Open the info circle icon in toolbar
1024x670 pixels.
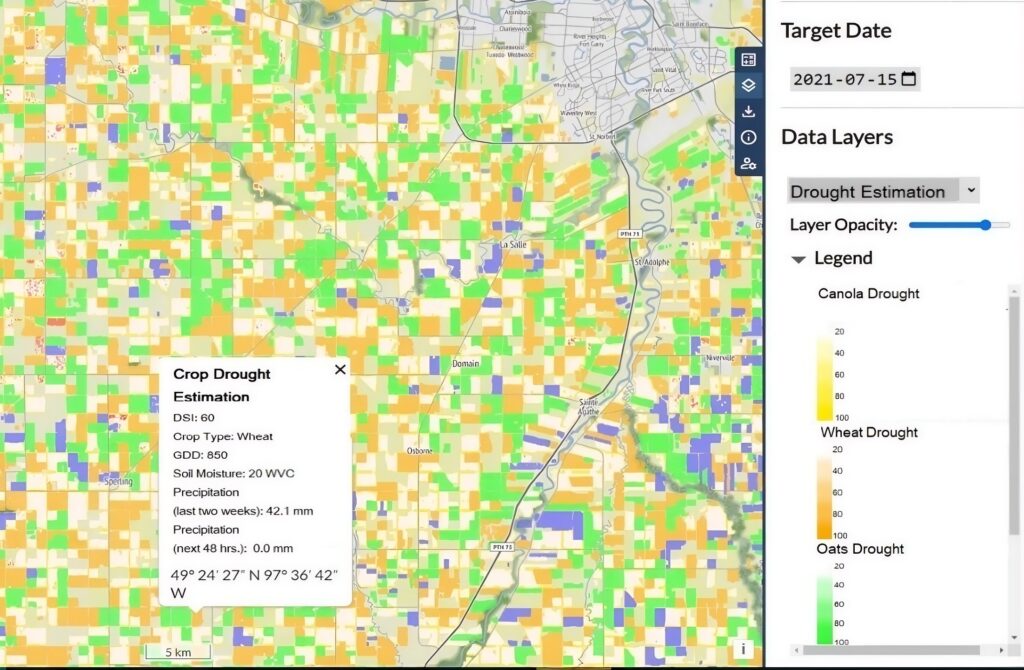point(748,137)
